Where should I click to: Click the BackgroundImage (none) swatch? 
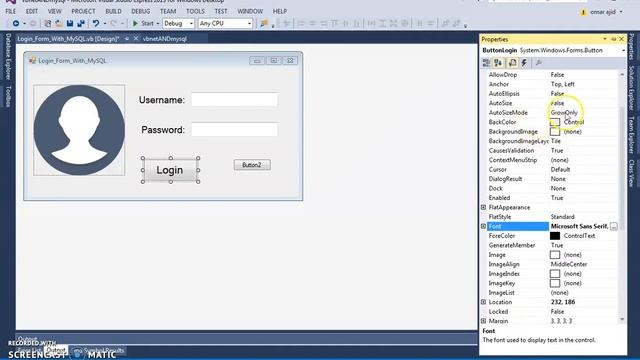click(555, 131)
